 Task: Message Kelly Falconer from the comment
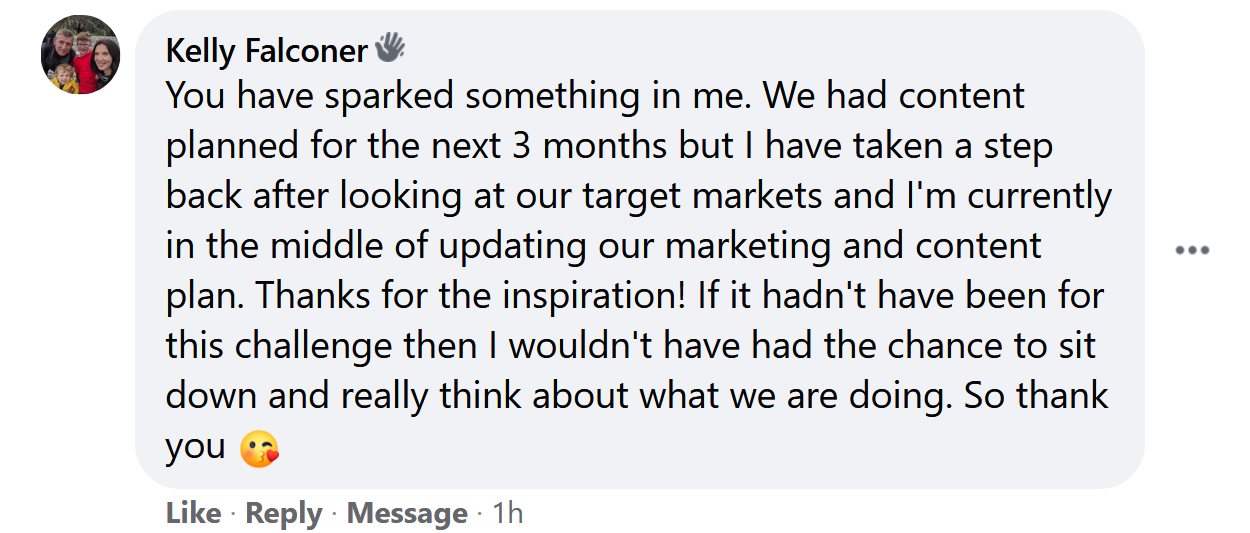pyautogui.click(x=407, y=514)
